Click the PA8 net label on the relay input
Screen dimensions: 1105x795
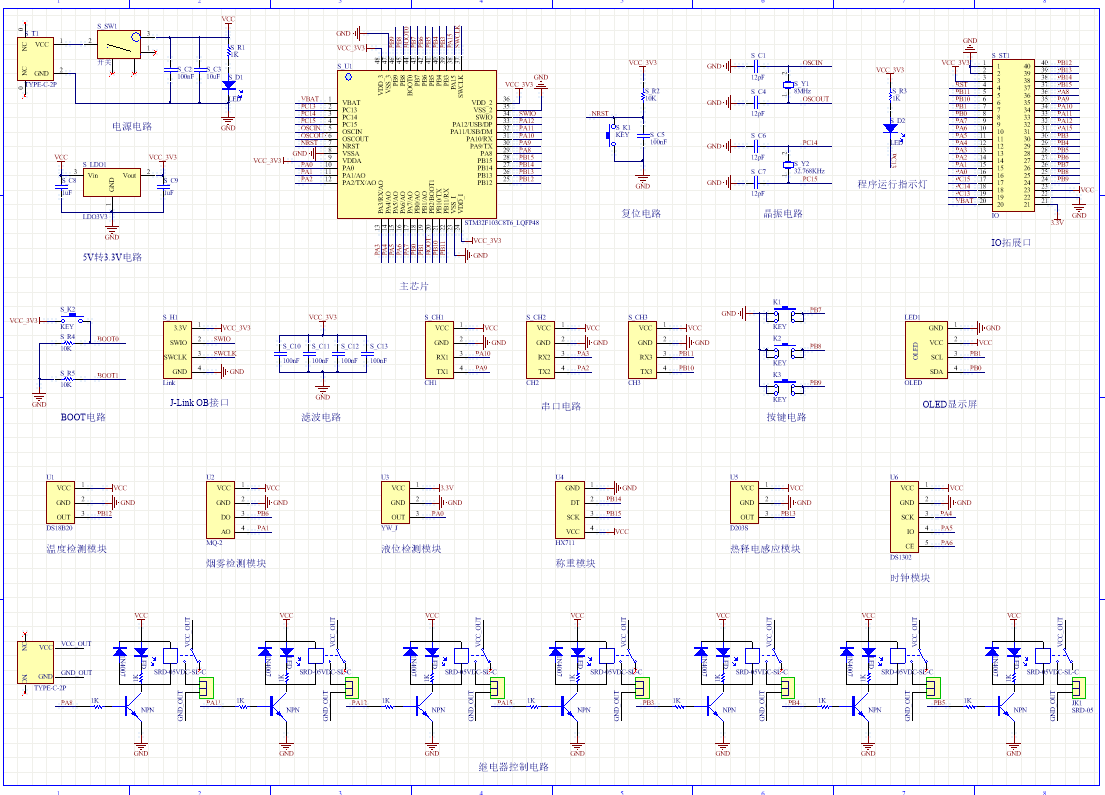(x=67, y=703)
